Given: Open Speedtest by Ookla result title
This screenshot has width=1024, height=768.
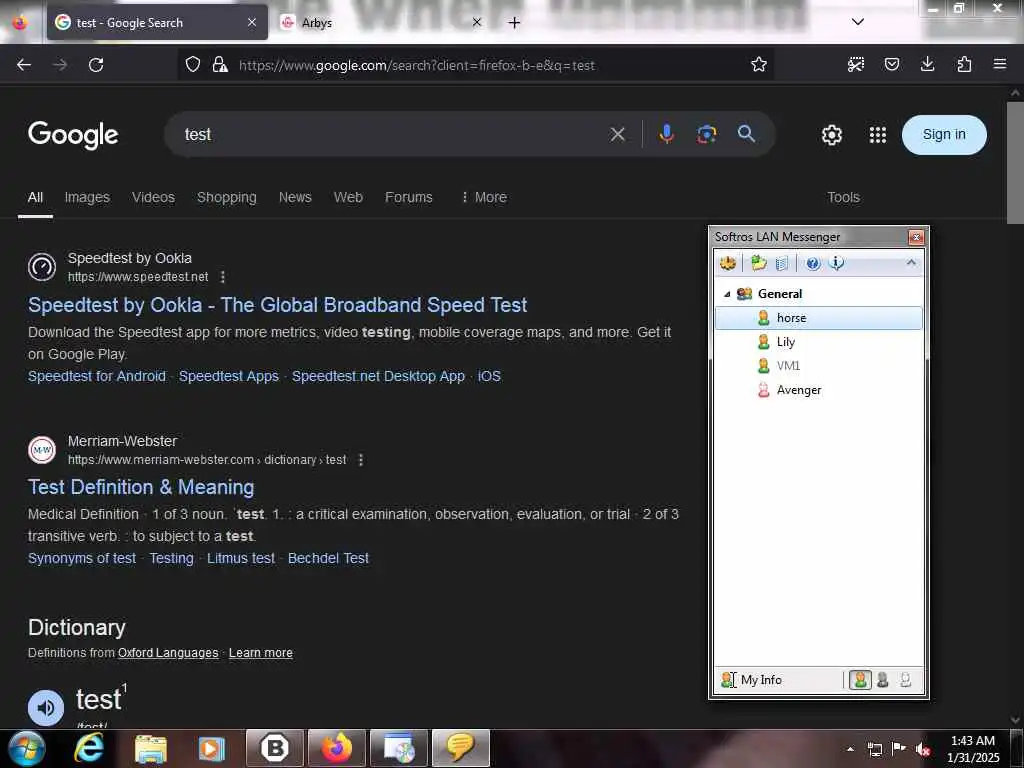Looking at the screenshot, I should pyautogui.click(x=278, y=305).
